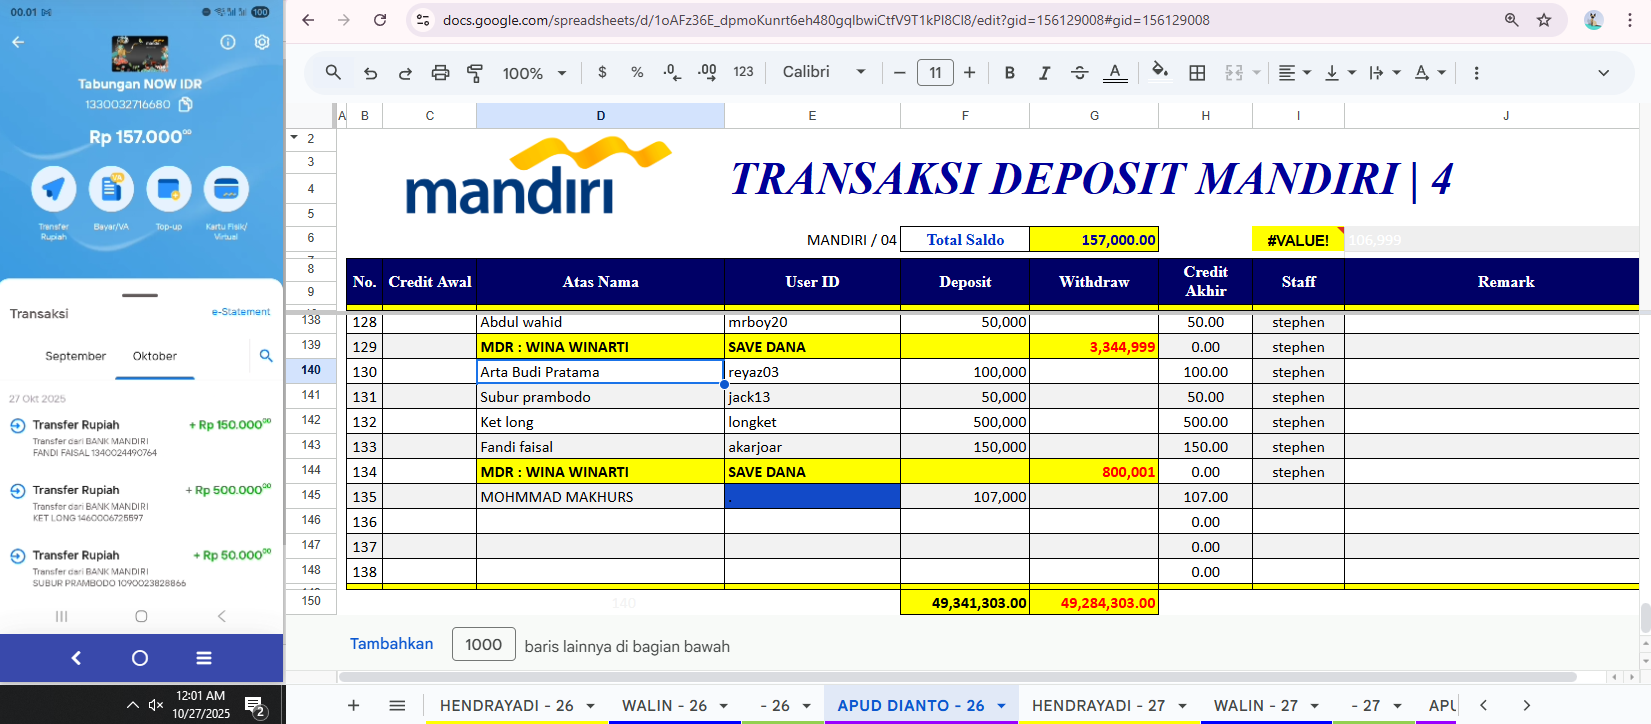Expand the merge cells dropdown arrow
This screenshot has width=1651, height=724.
1257,73
